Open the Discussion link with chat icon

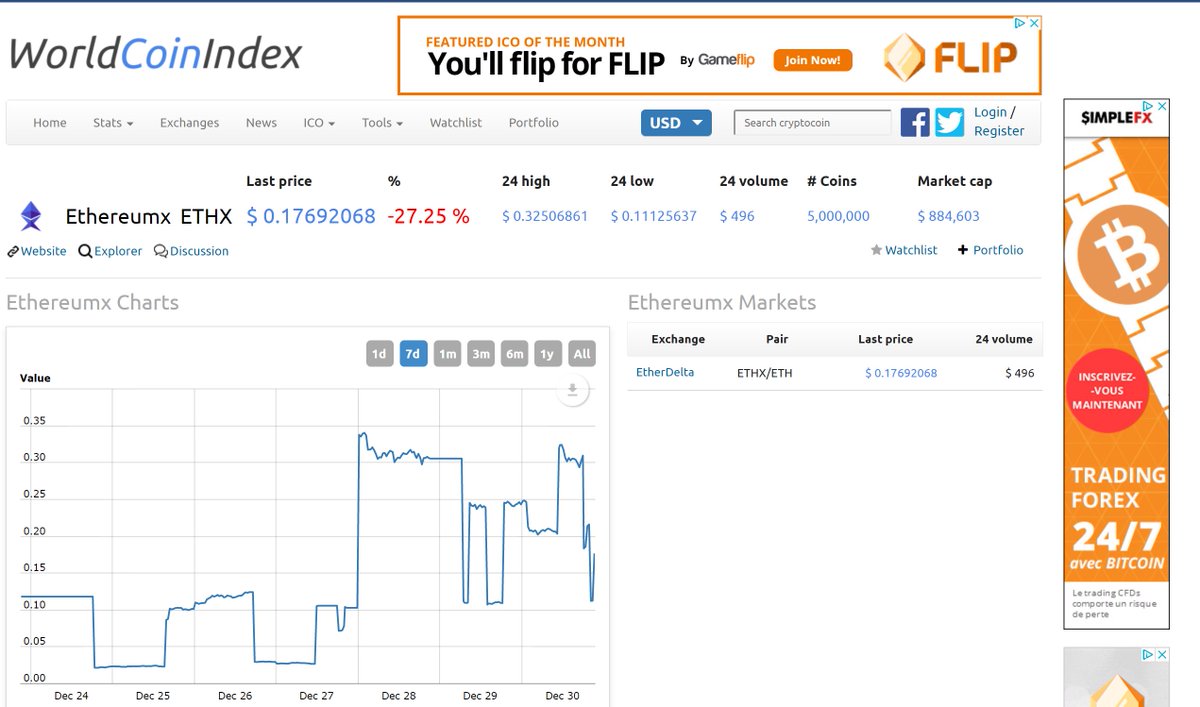click(191, 251)
